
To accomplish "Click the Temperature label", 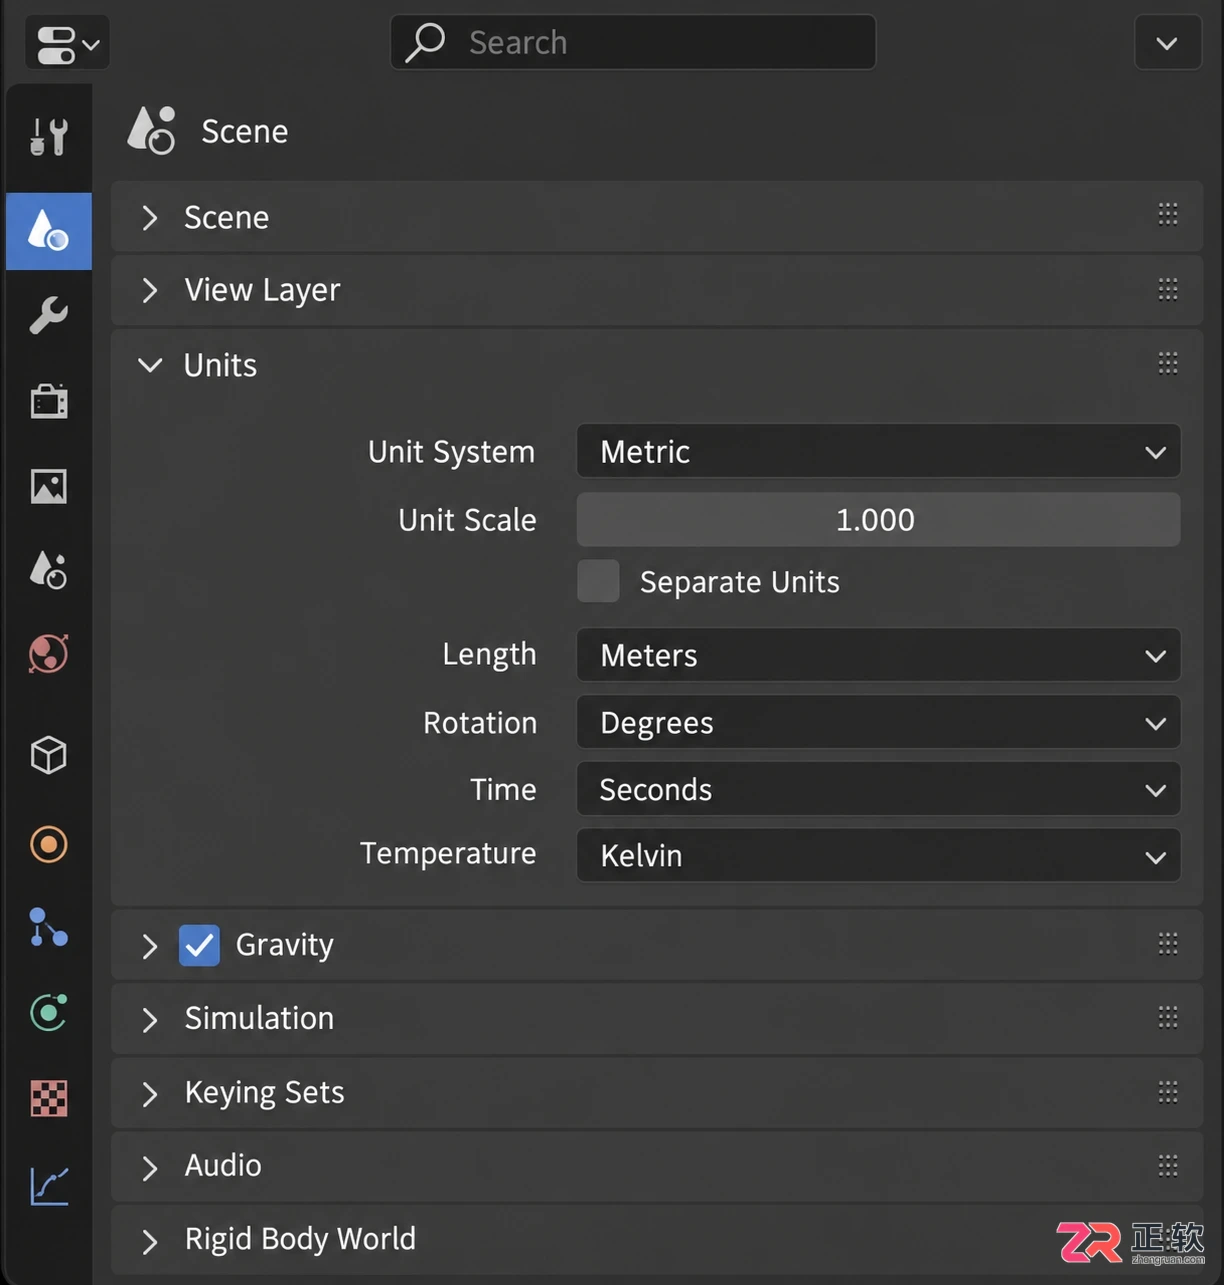I will 448,853.
